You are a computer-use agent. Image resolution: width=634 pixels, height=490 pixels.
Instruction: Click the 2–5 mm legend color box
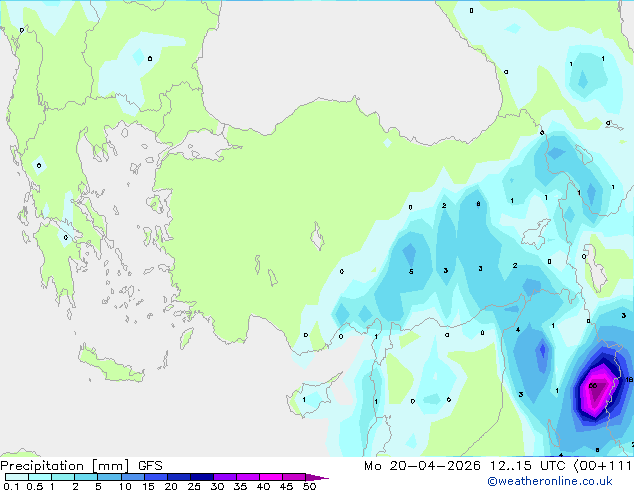[86, 477]
